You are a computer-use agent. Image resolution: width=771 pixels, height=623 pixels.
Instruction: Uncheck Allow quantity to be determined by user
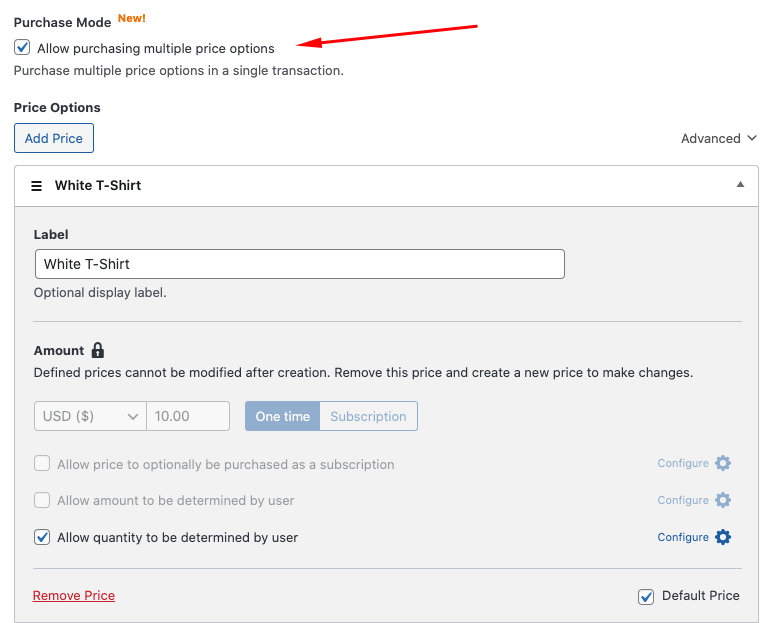42,537
